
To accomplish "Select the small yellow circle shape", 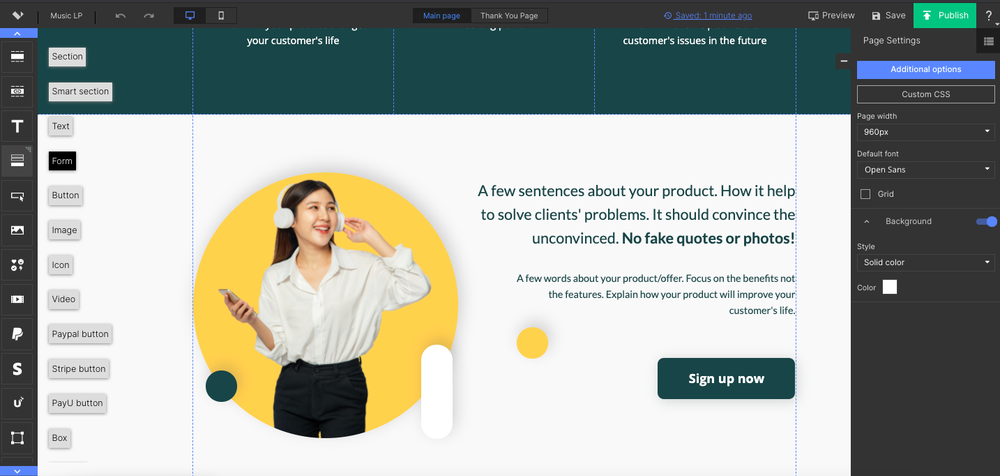I will click(532, 343).
